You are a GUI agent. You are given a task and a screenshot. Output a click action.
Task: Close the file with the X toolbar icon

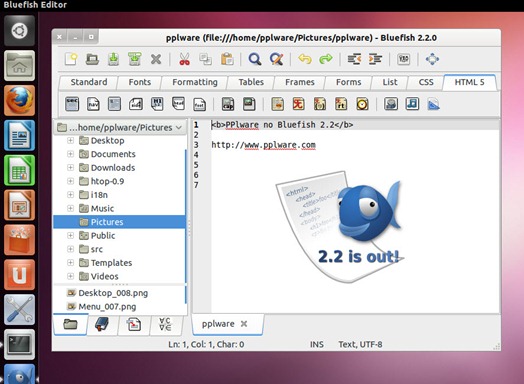[156, 59]
